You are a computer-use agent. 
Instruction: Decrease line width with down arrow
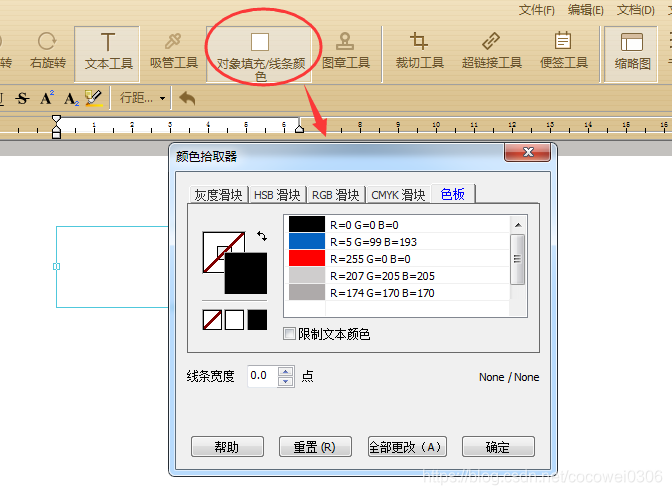285,381
